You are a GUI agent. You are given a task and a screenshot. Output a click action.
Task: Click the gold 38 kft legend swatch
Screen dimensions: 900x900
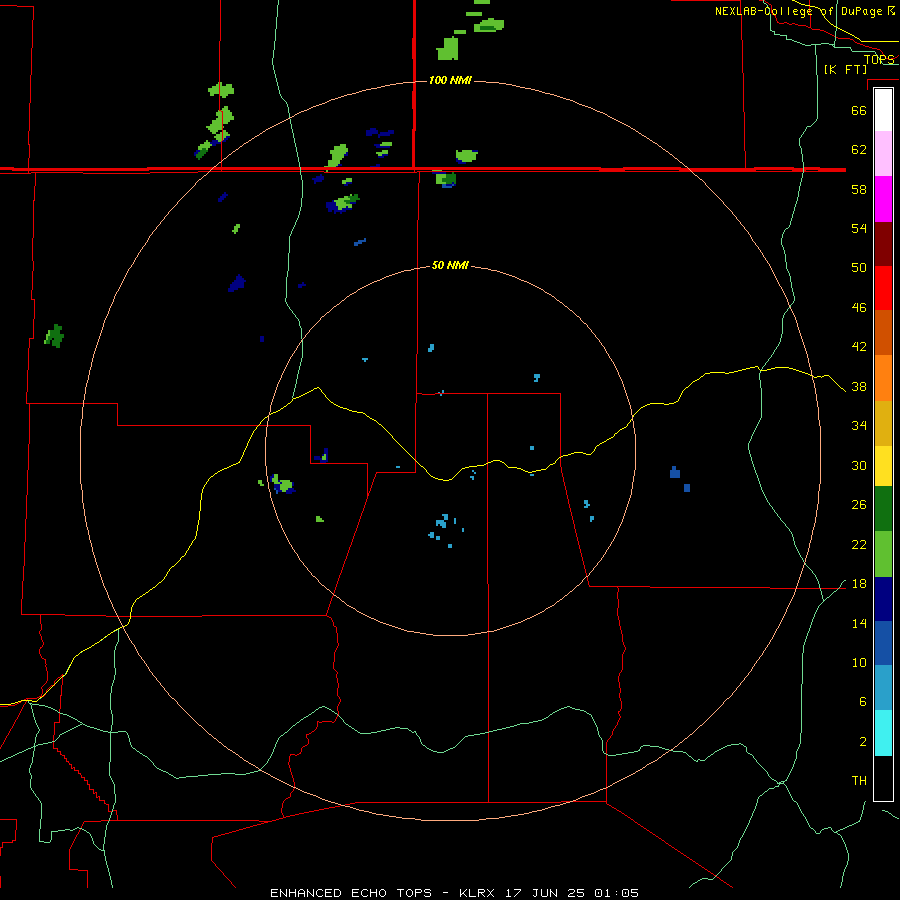(x=883, y=423)
